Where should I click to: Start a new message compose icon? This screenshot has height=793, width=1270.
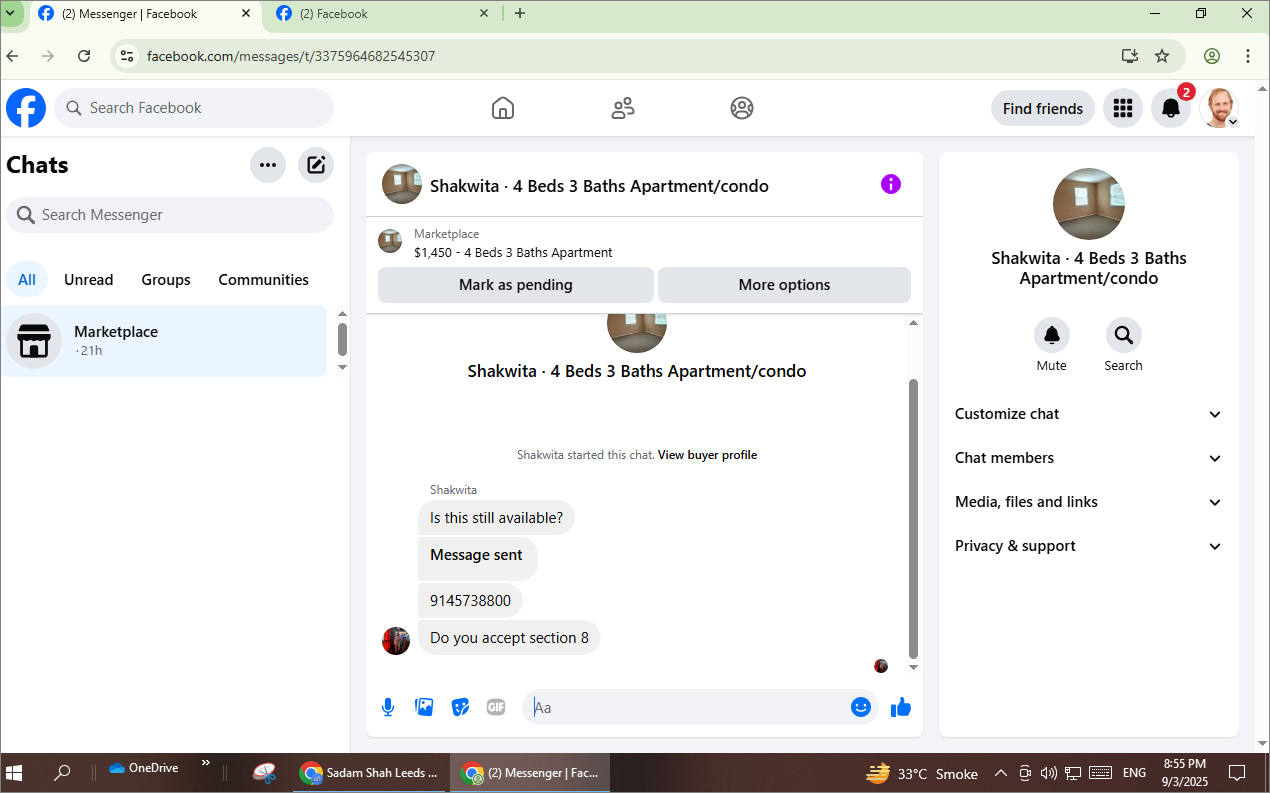[316, 165]
